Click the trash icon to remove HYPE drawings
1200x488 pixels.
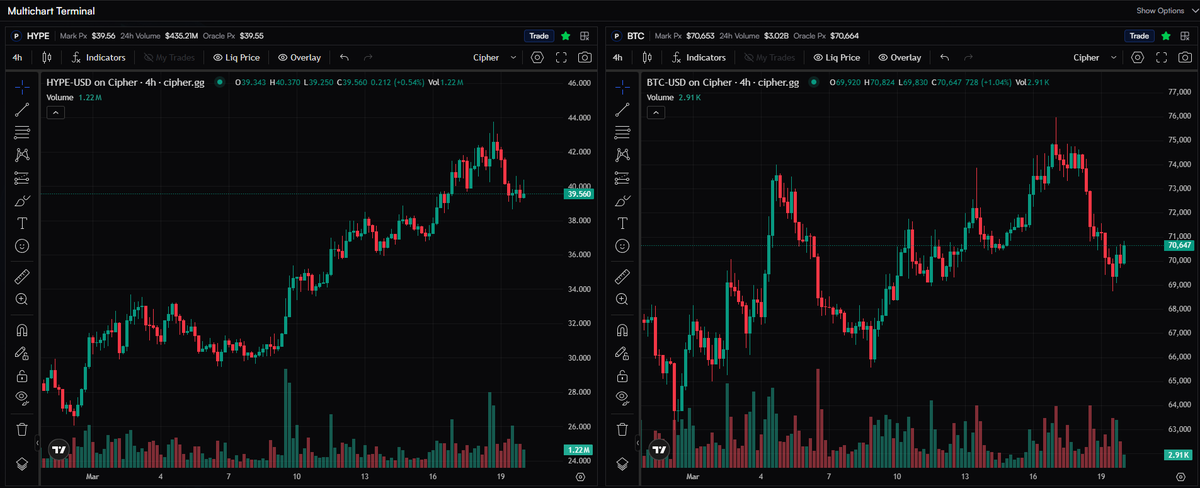(22, 429)
